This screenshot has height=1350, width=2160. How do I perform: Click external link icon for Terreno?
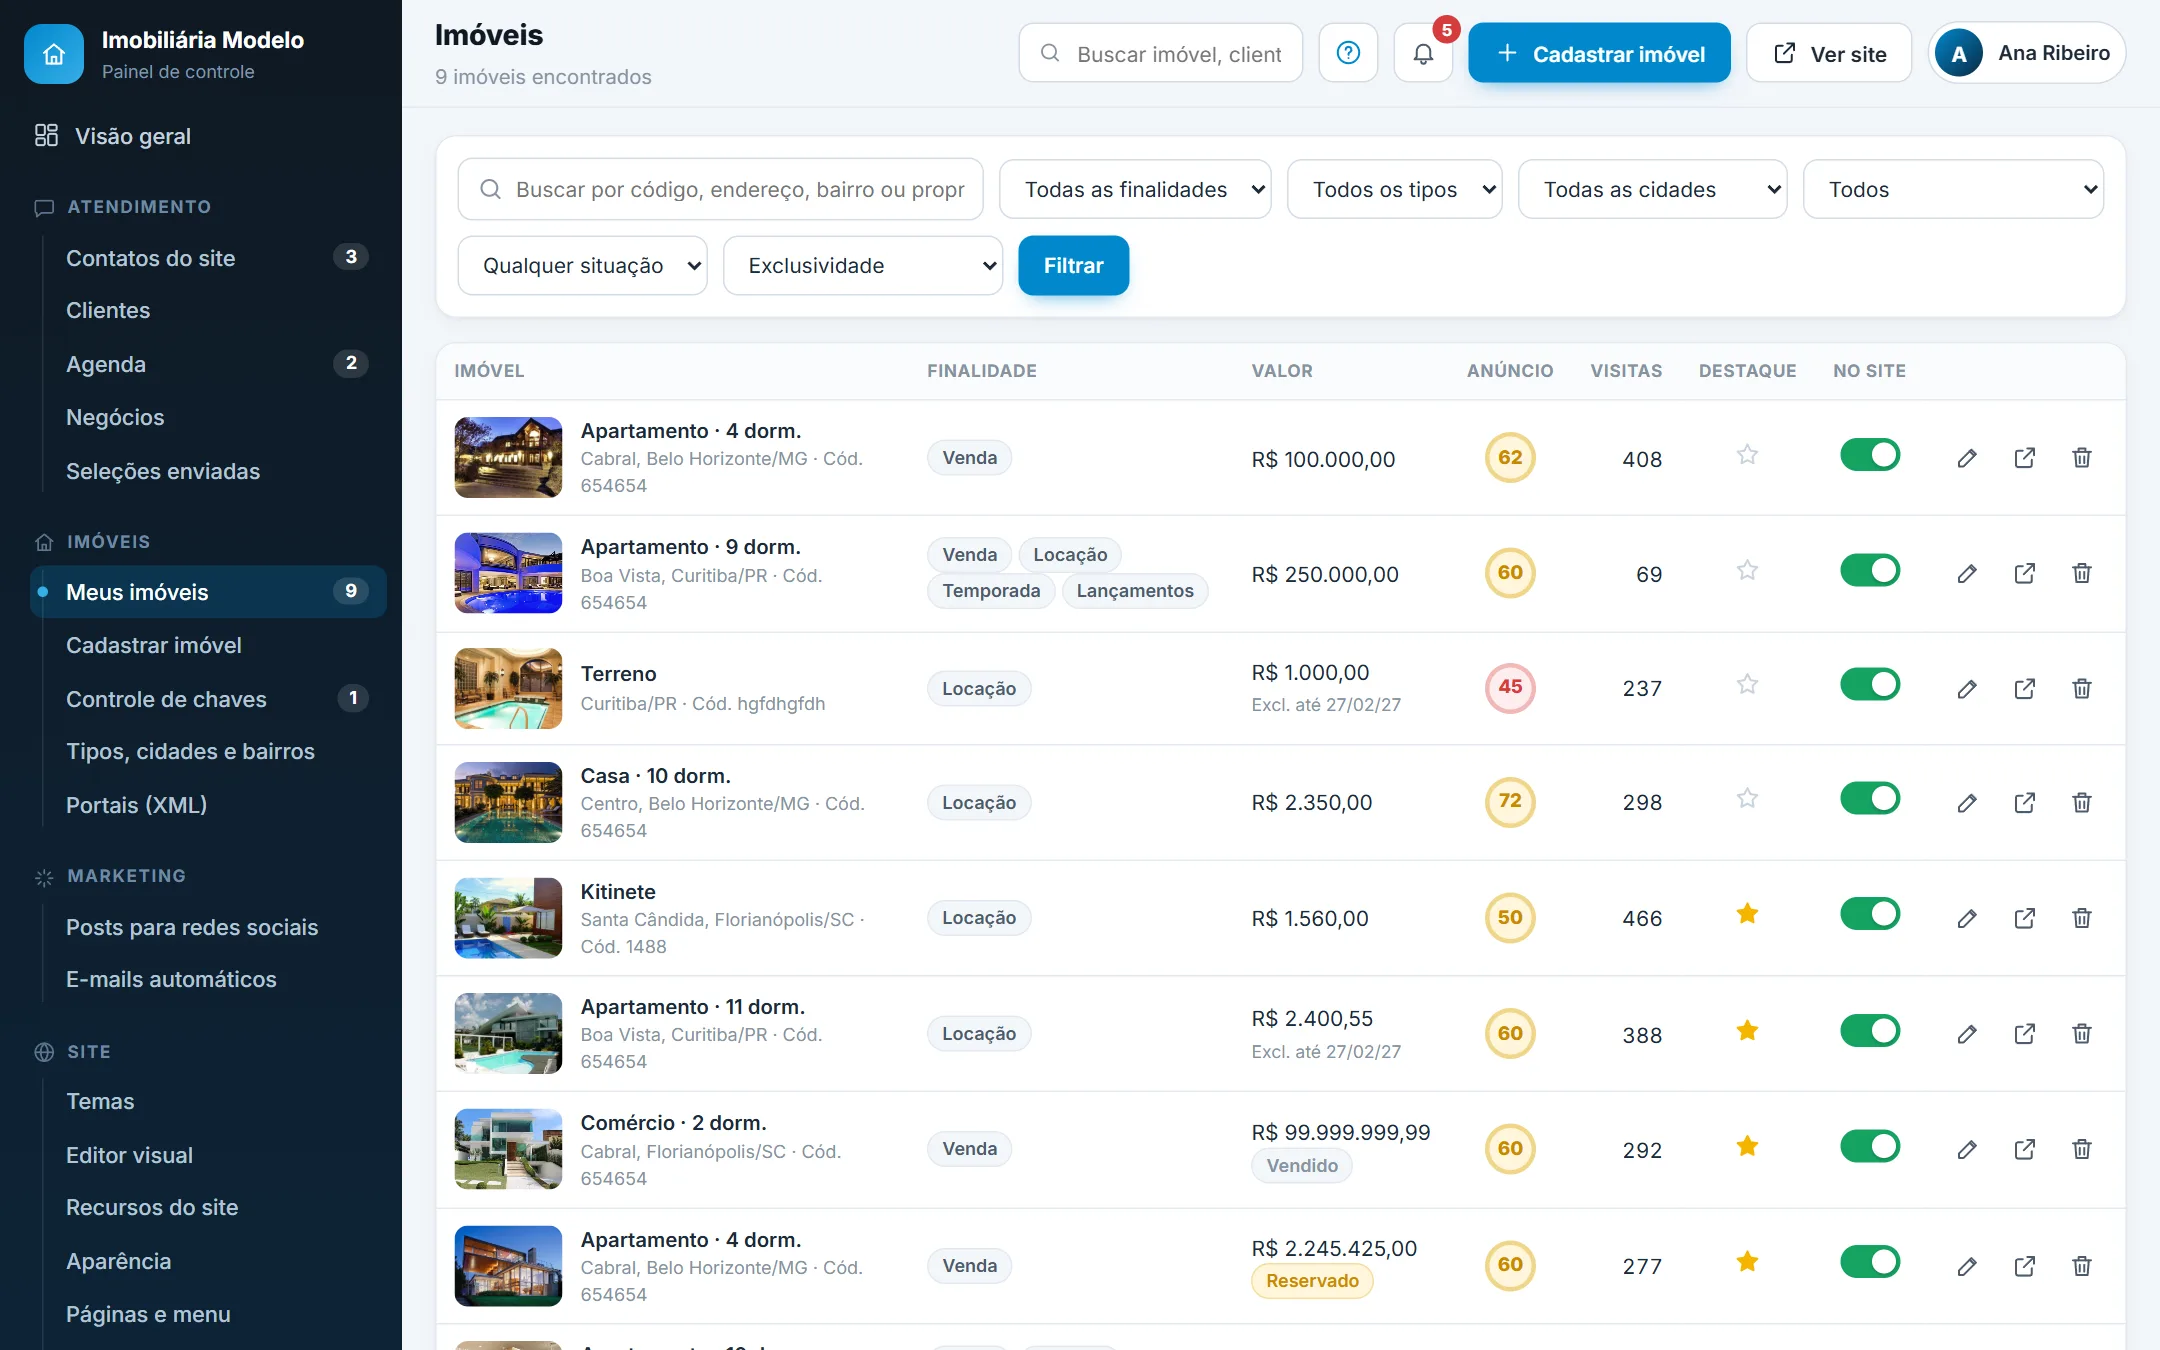coord(2025,688)
